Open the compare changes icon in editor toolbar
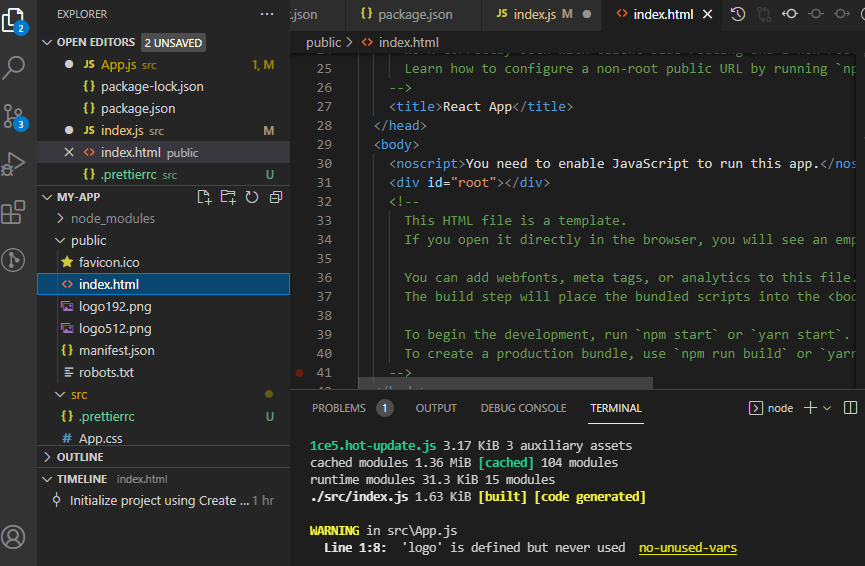Image resolution: width=865 pixels, height=566 pixels. click(x=763, y=14)
